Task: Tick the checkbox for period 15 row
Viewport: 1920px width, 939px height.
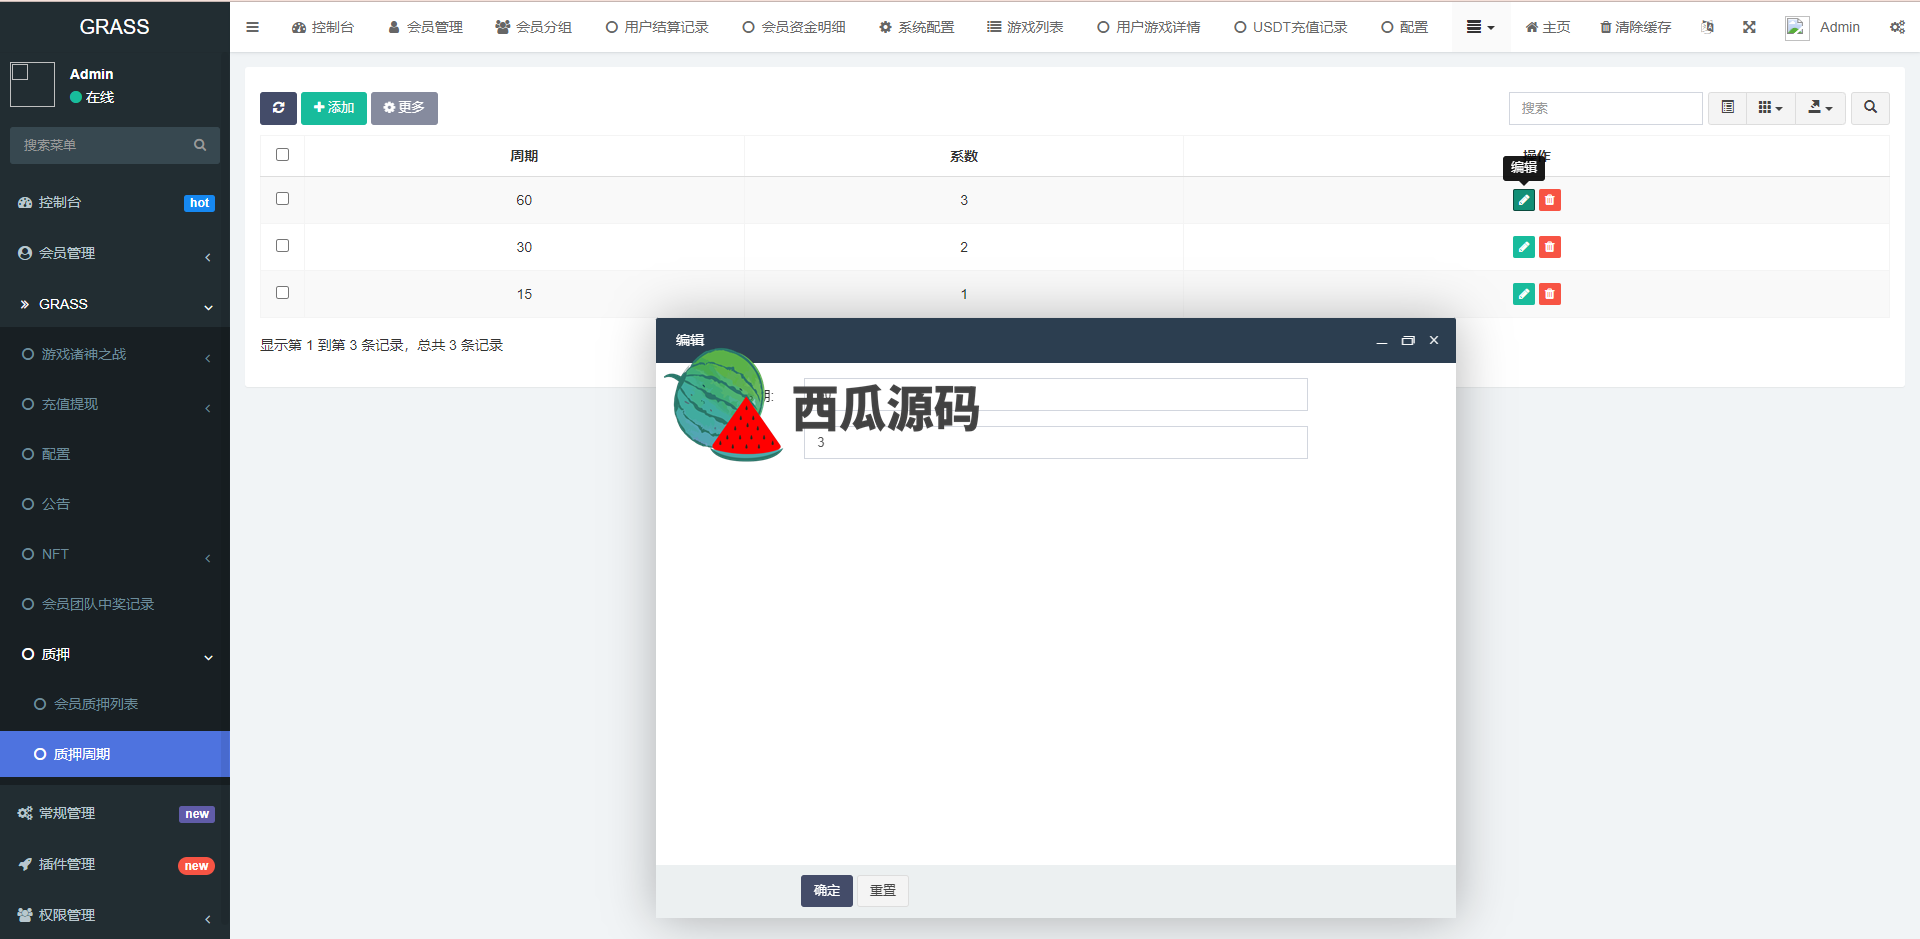Action: [x=282, y=293]
